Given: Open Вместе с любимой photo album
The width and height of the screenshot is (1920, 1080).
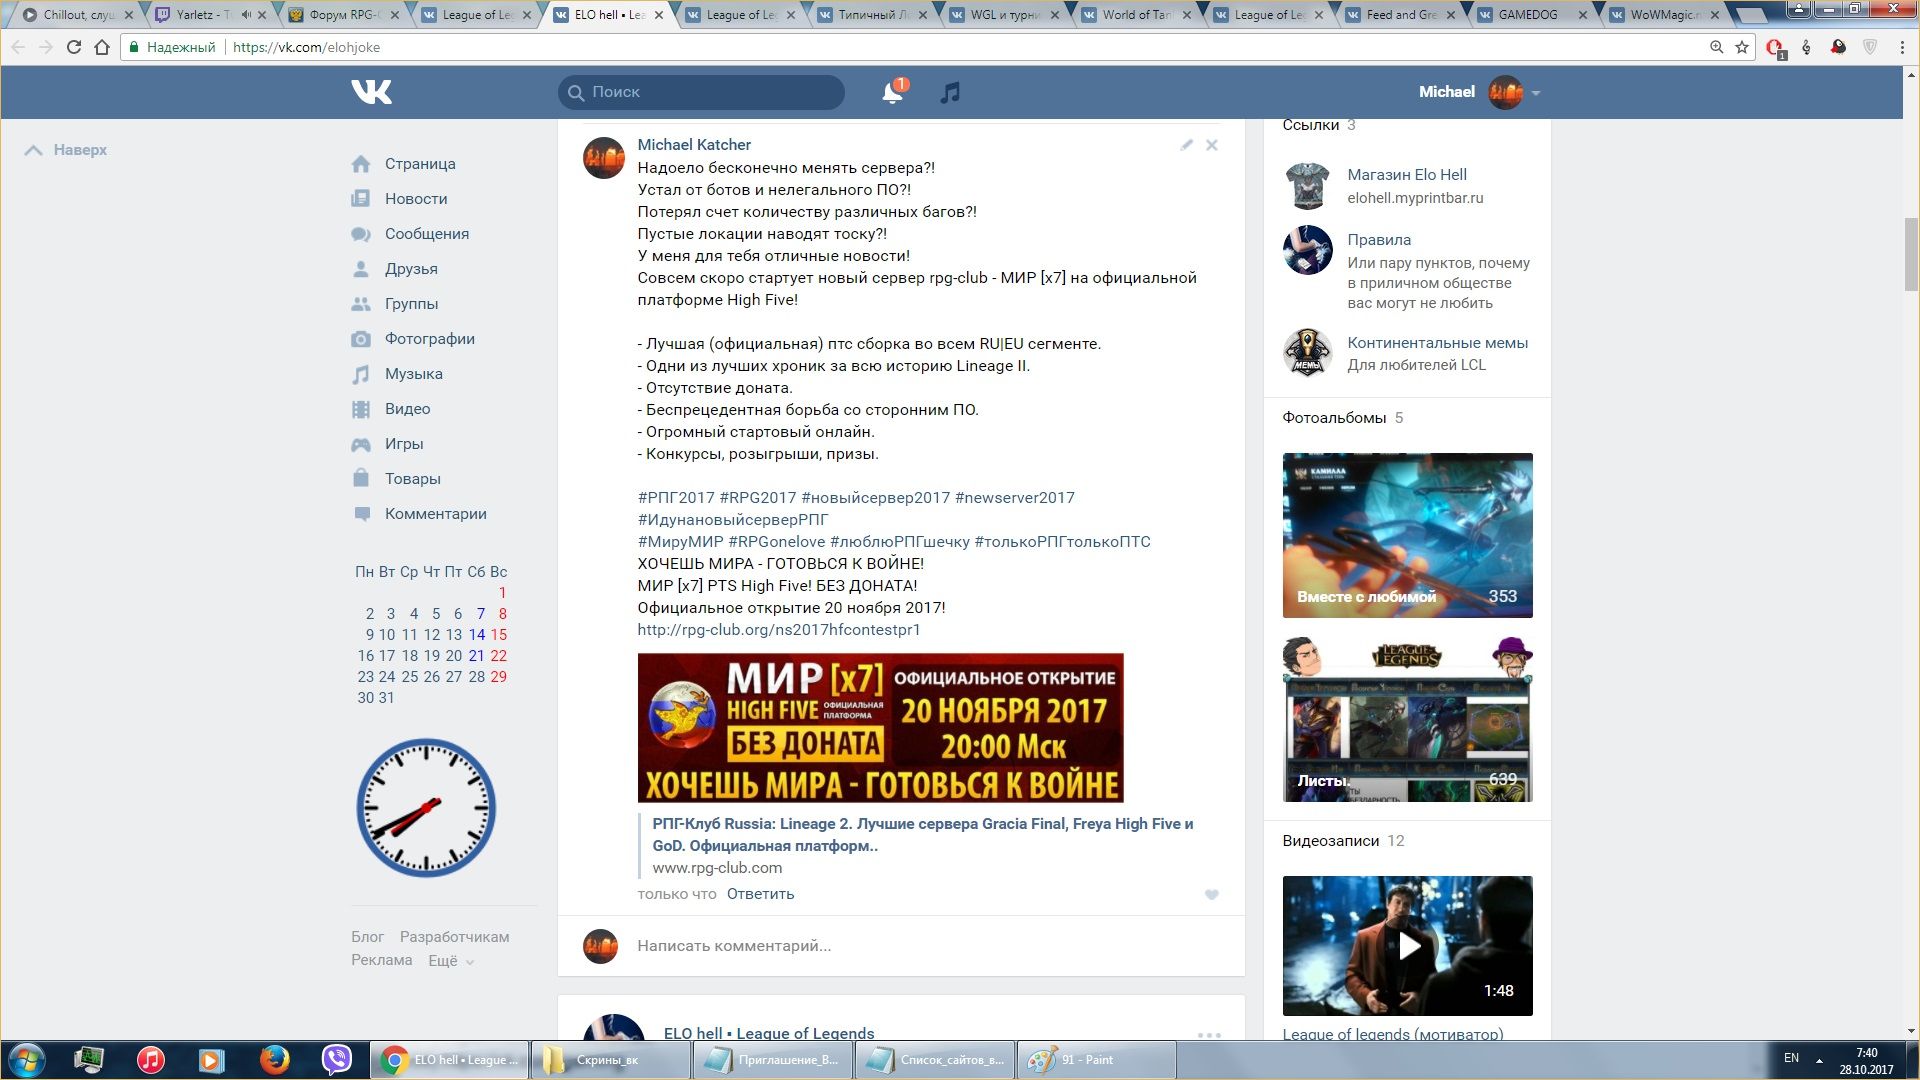Looking at the screenshot, I should pyautogui.click(x=1407, y=535).
